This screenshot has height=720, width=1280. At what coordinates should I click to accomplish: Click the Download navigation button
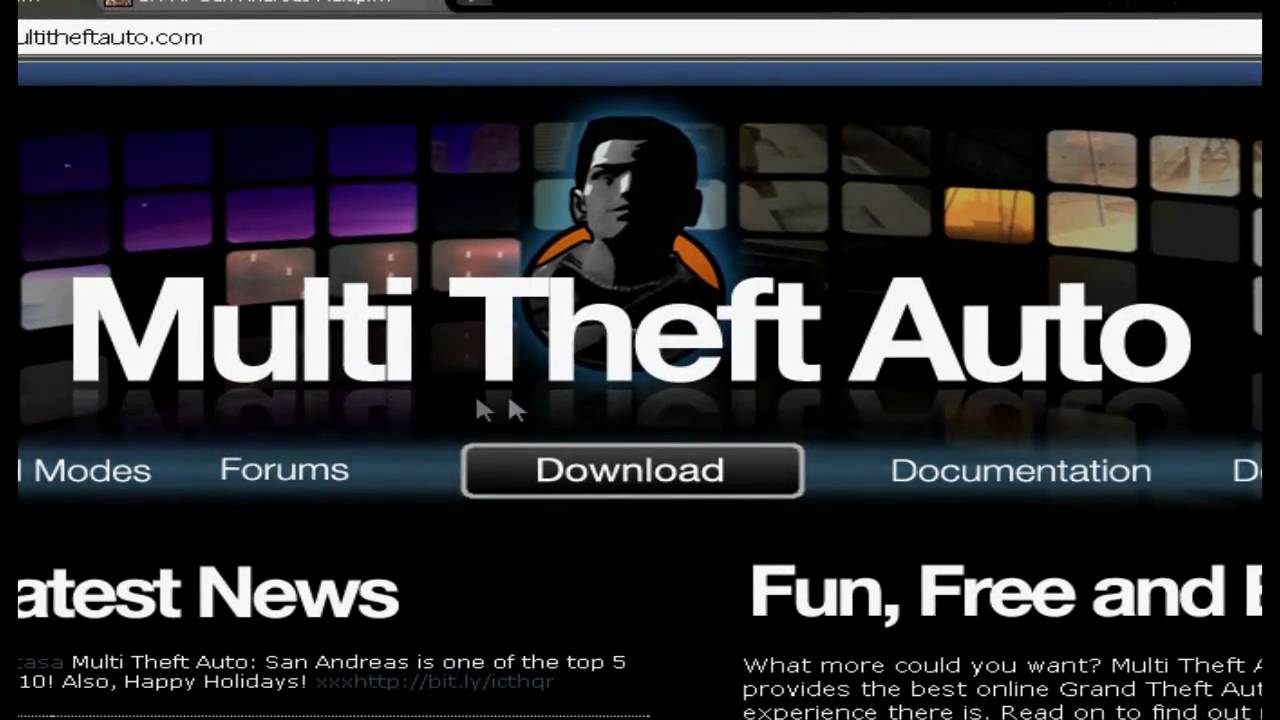tap(632, 470)
